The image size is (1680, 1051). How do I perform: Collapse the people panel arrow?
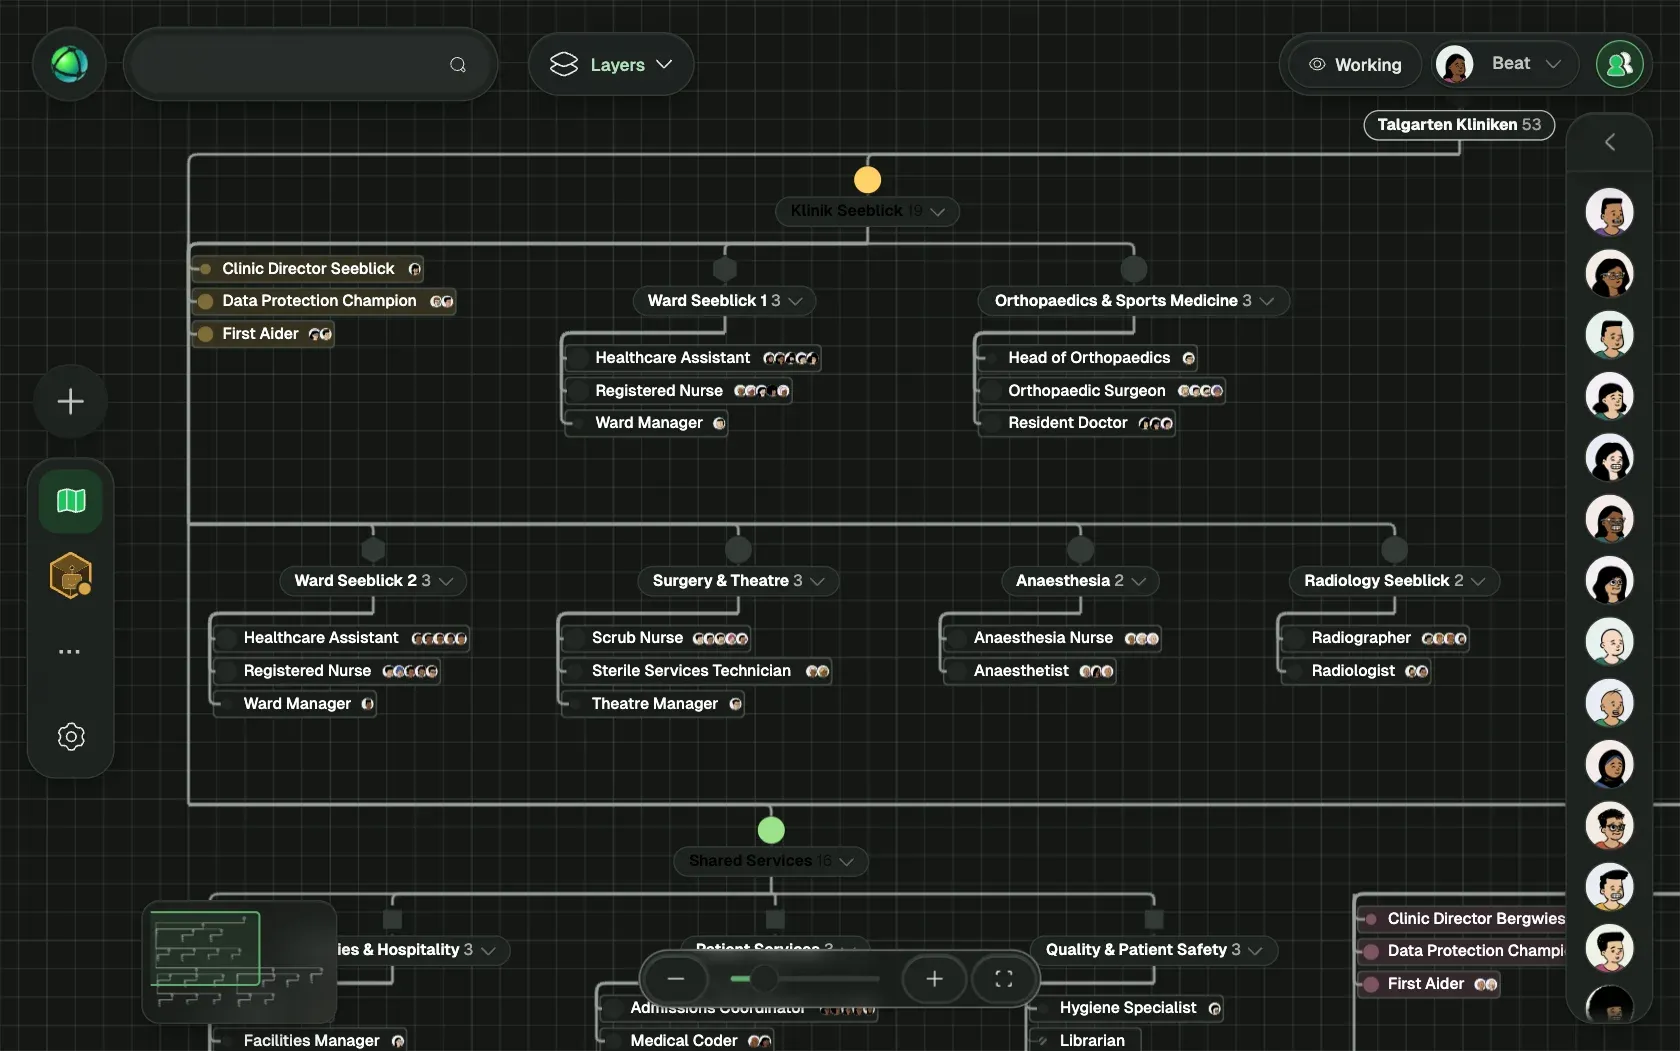tap(1610, 142)
